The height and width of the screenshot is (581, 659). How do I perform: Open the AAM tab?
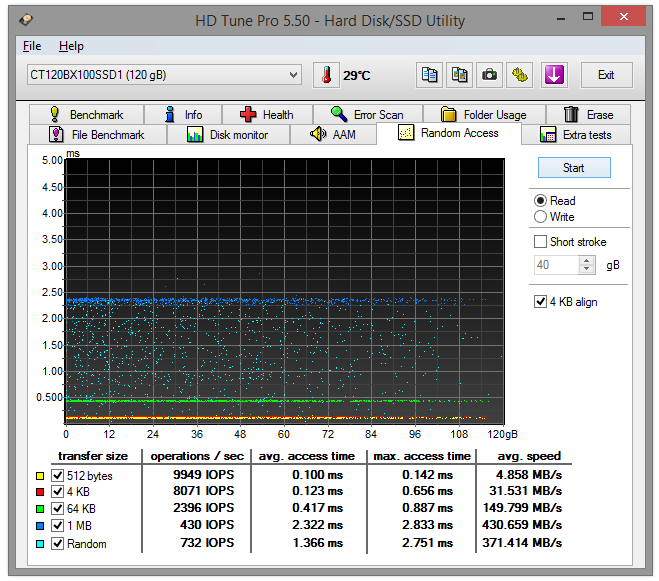[x=333, y=135]
